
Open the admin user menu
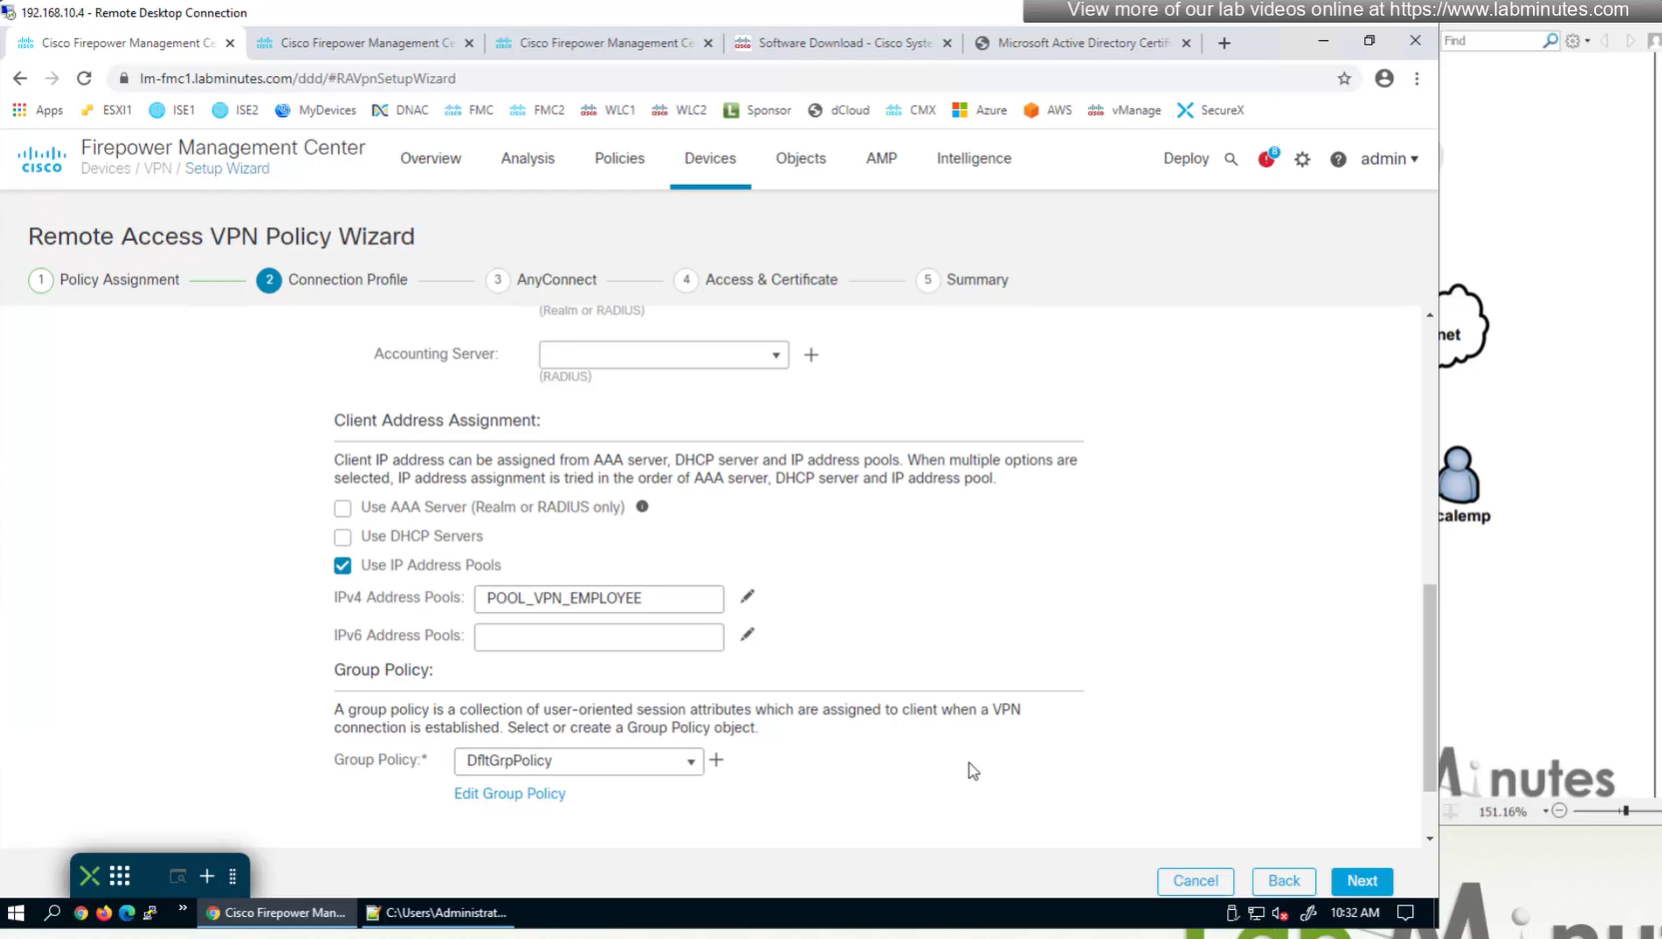pyautogui.click(x=1389, y=159)
